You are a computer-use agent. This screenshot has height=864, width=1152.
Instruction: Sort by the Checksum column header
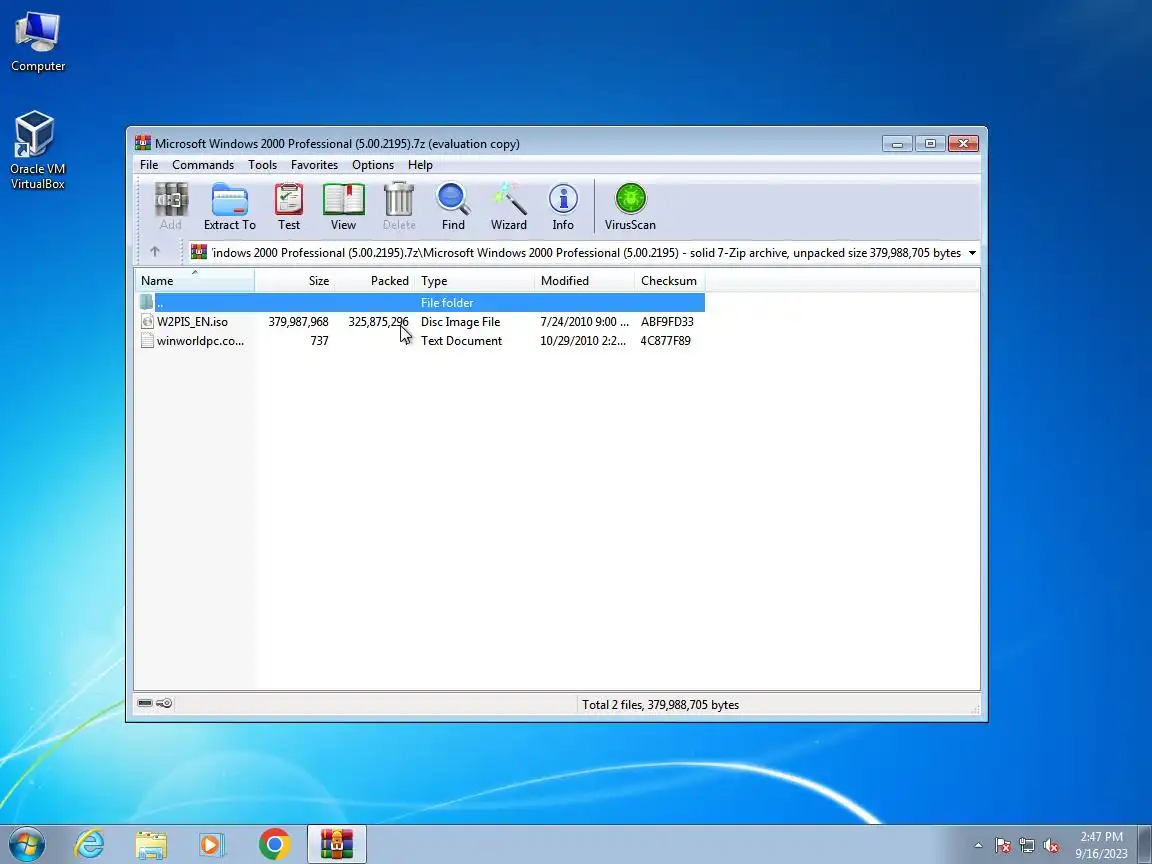point(669,281)
